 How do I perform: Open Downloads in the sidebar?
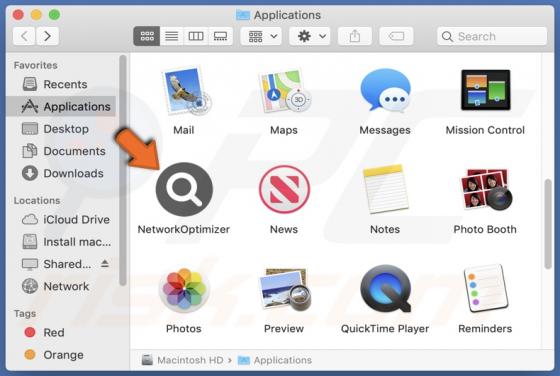point(61,173)
